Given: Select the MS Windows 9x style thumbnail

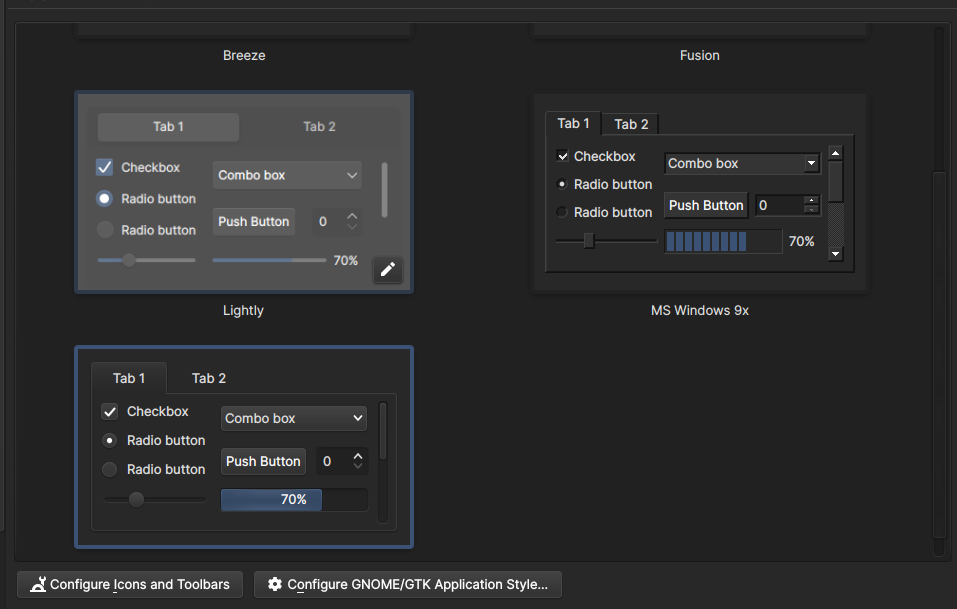Looking at the screenshot, I should pyautogui.click(x=699, y=193).
